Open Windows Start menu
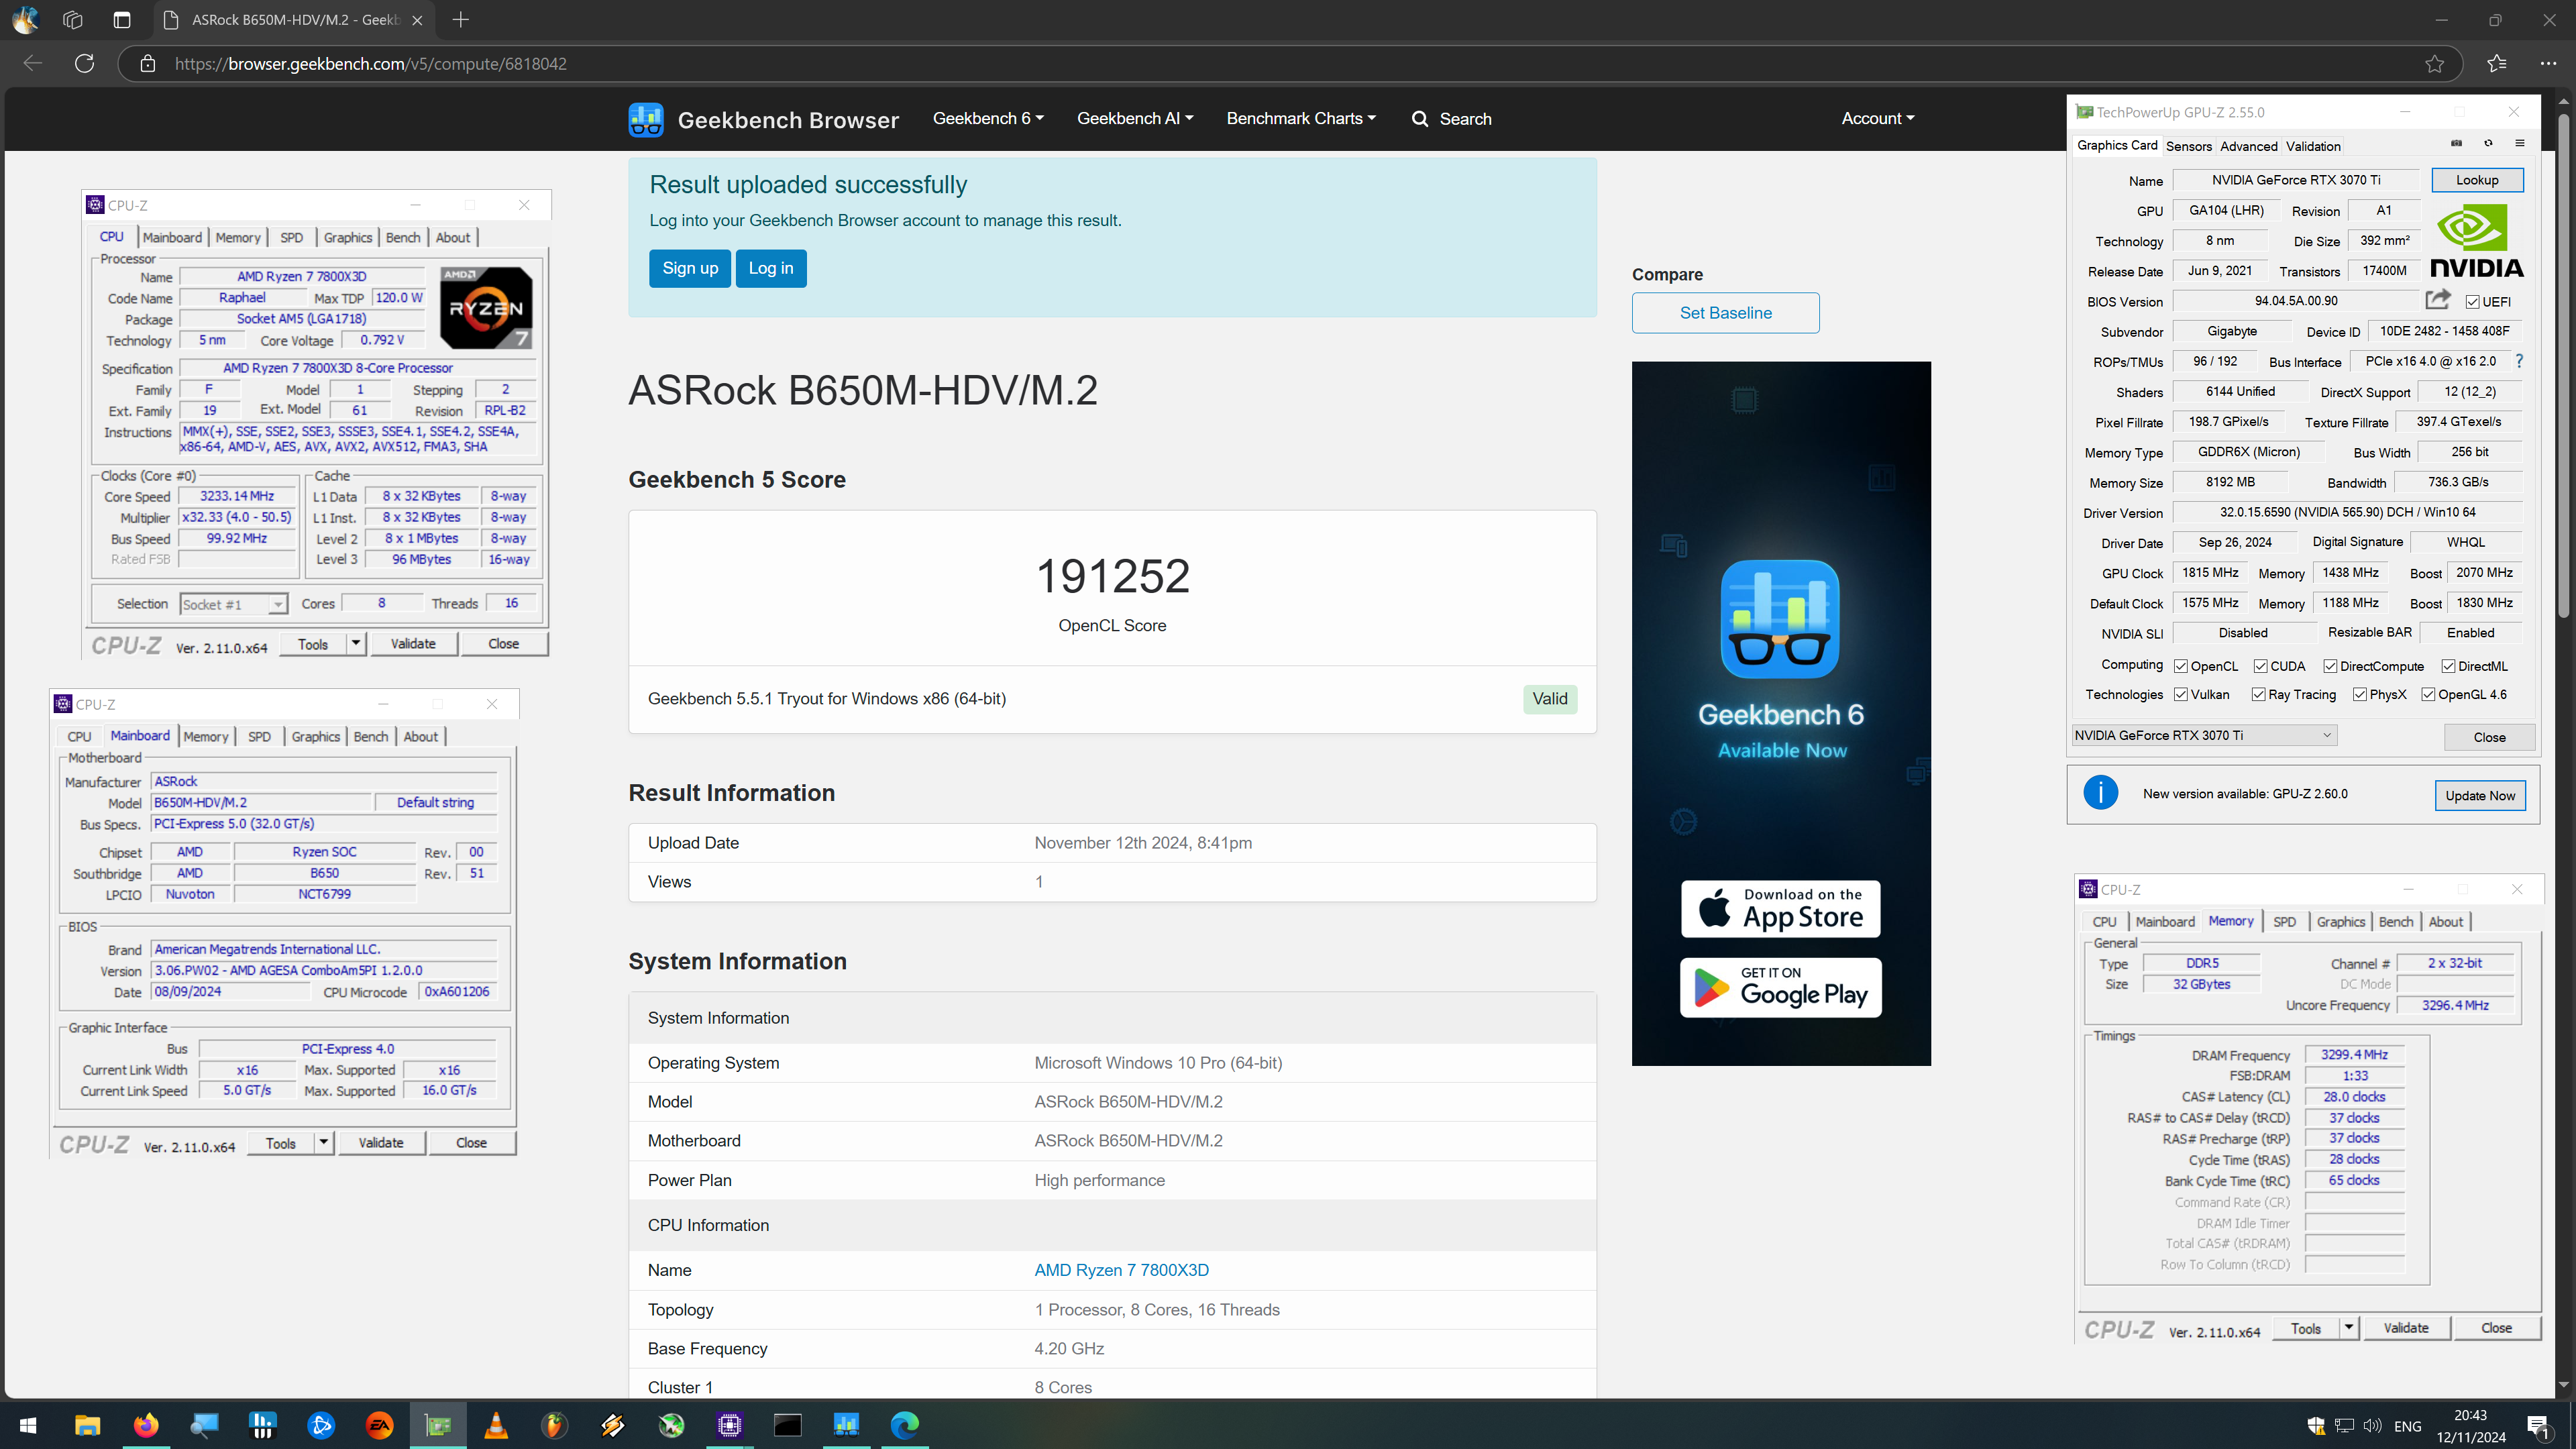The image size is (2576, 1449). click(x=28, y=1425)
